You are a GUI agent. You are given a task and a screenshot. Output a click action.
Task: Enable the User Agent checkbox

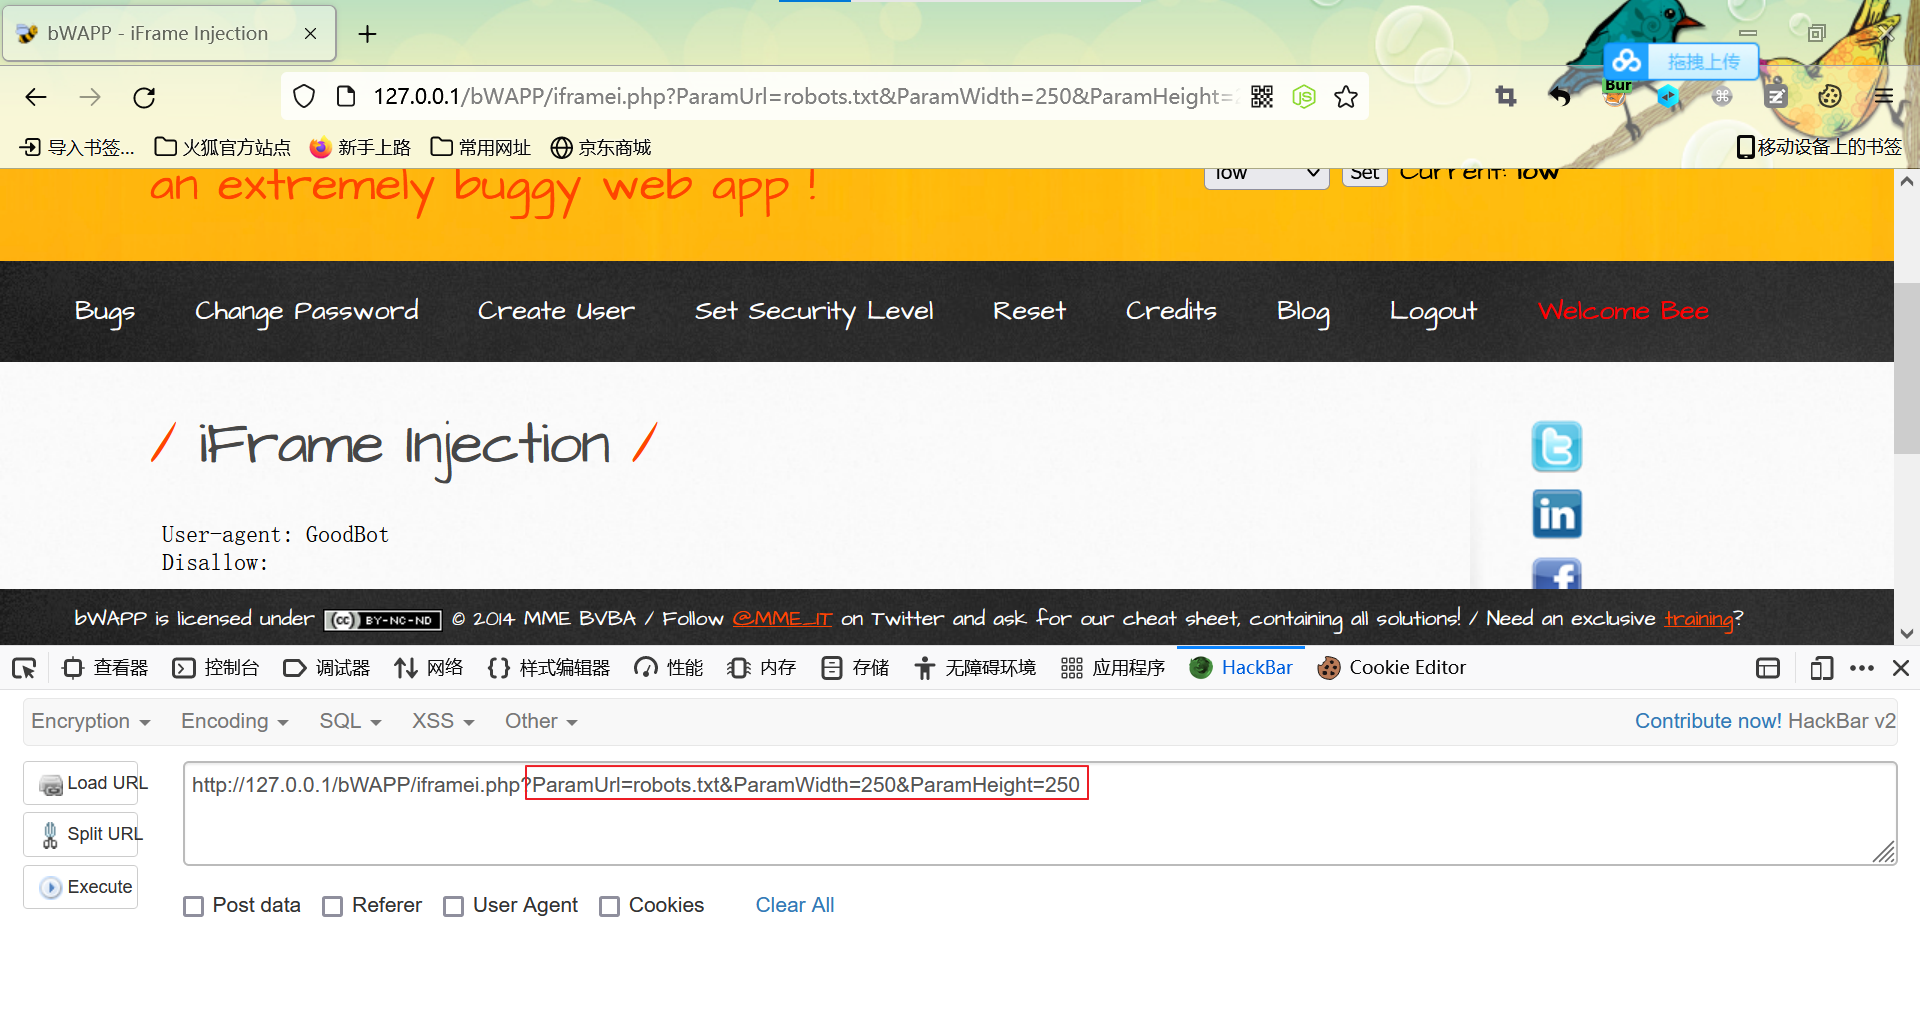454,906
